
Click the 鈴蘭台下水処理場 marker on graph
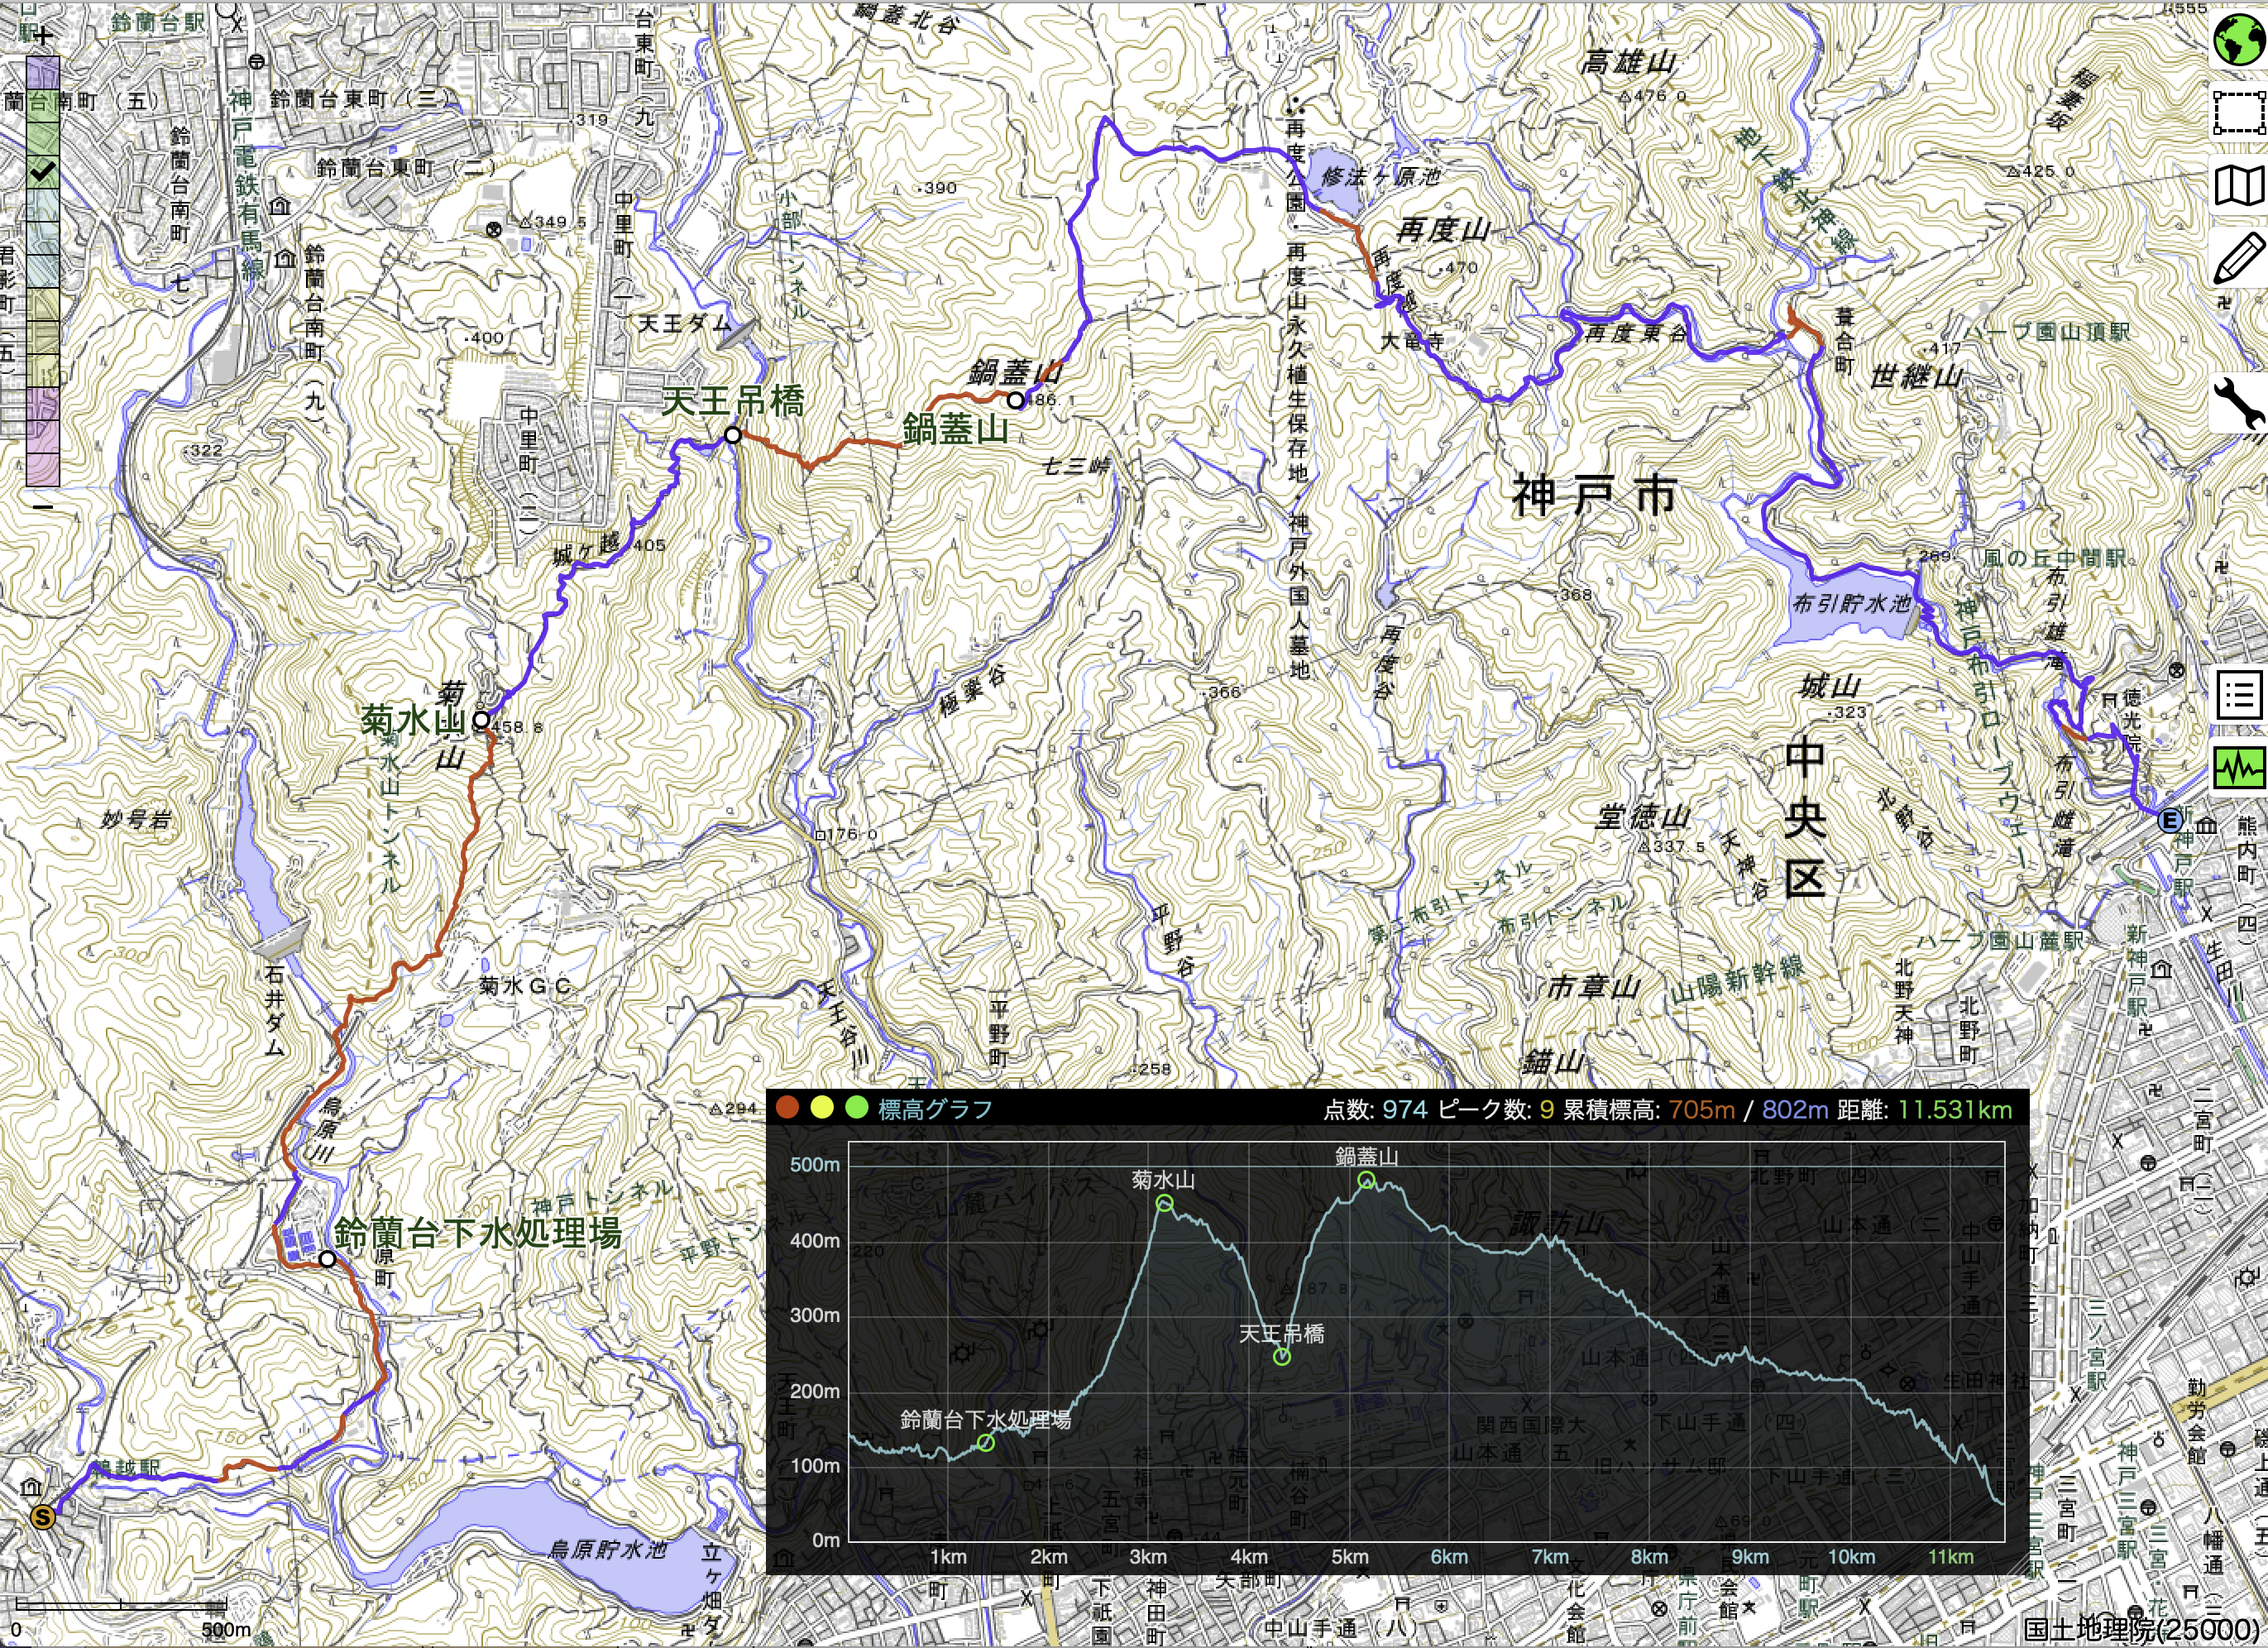coord(986,1442)
